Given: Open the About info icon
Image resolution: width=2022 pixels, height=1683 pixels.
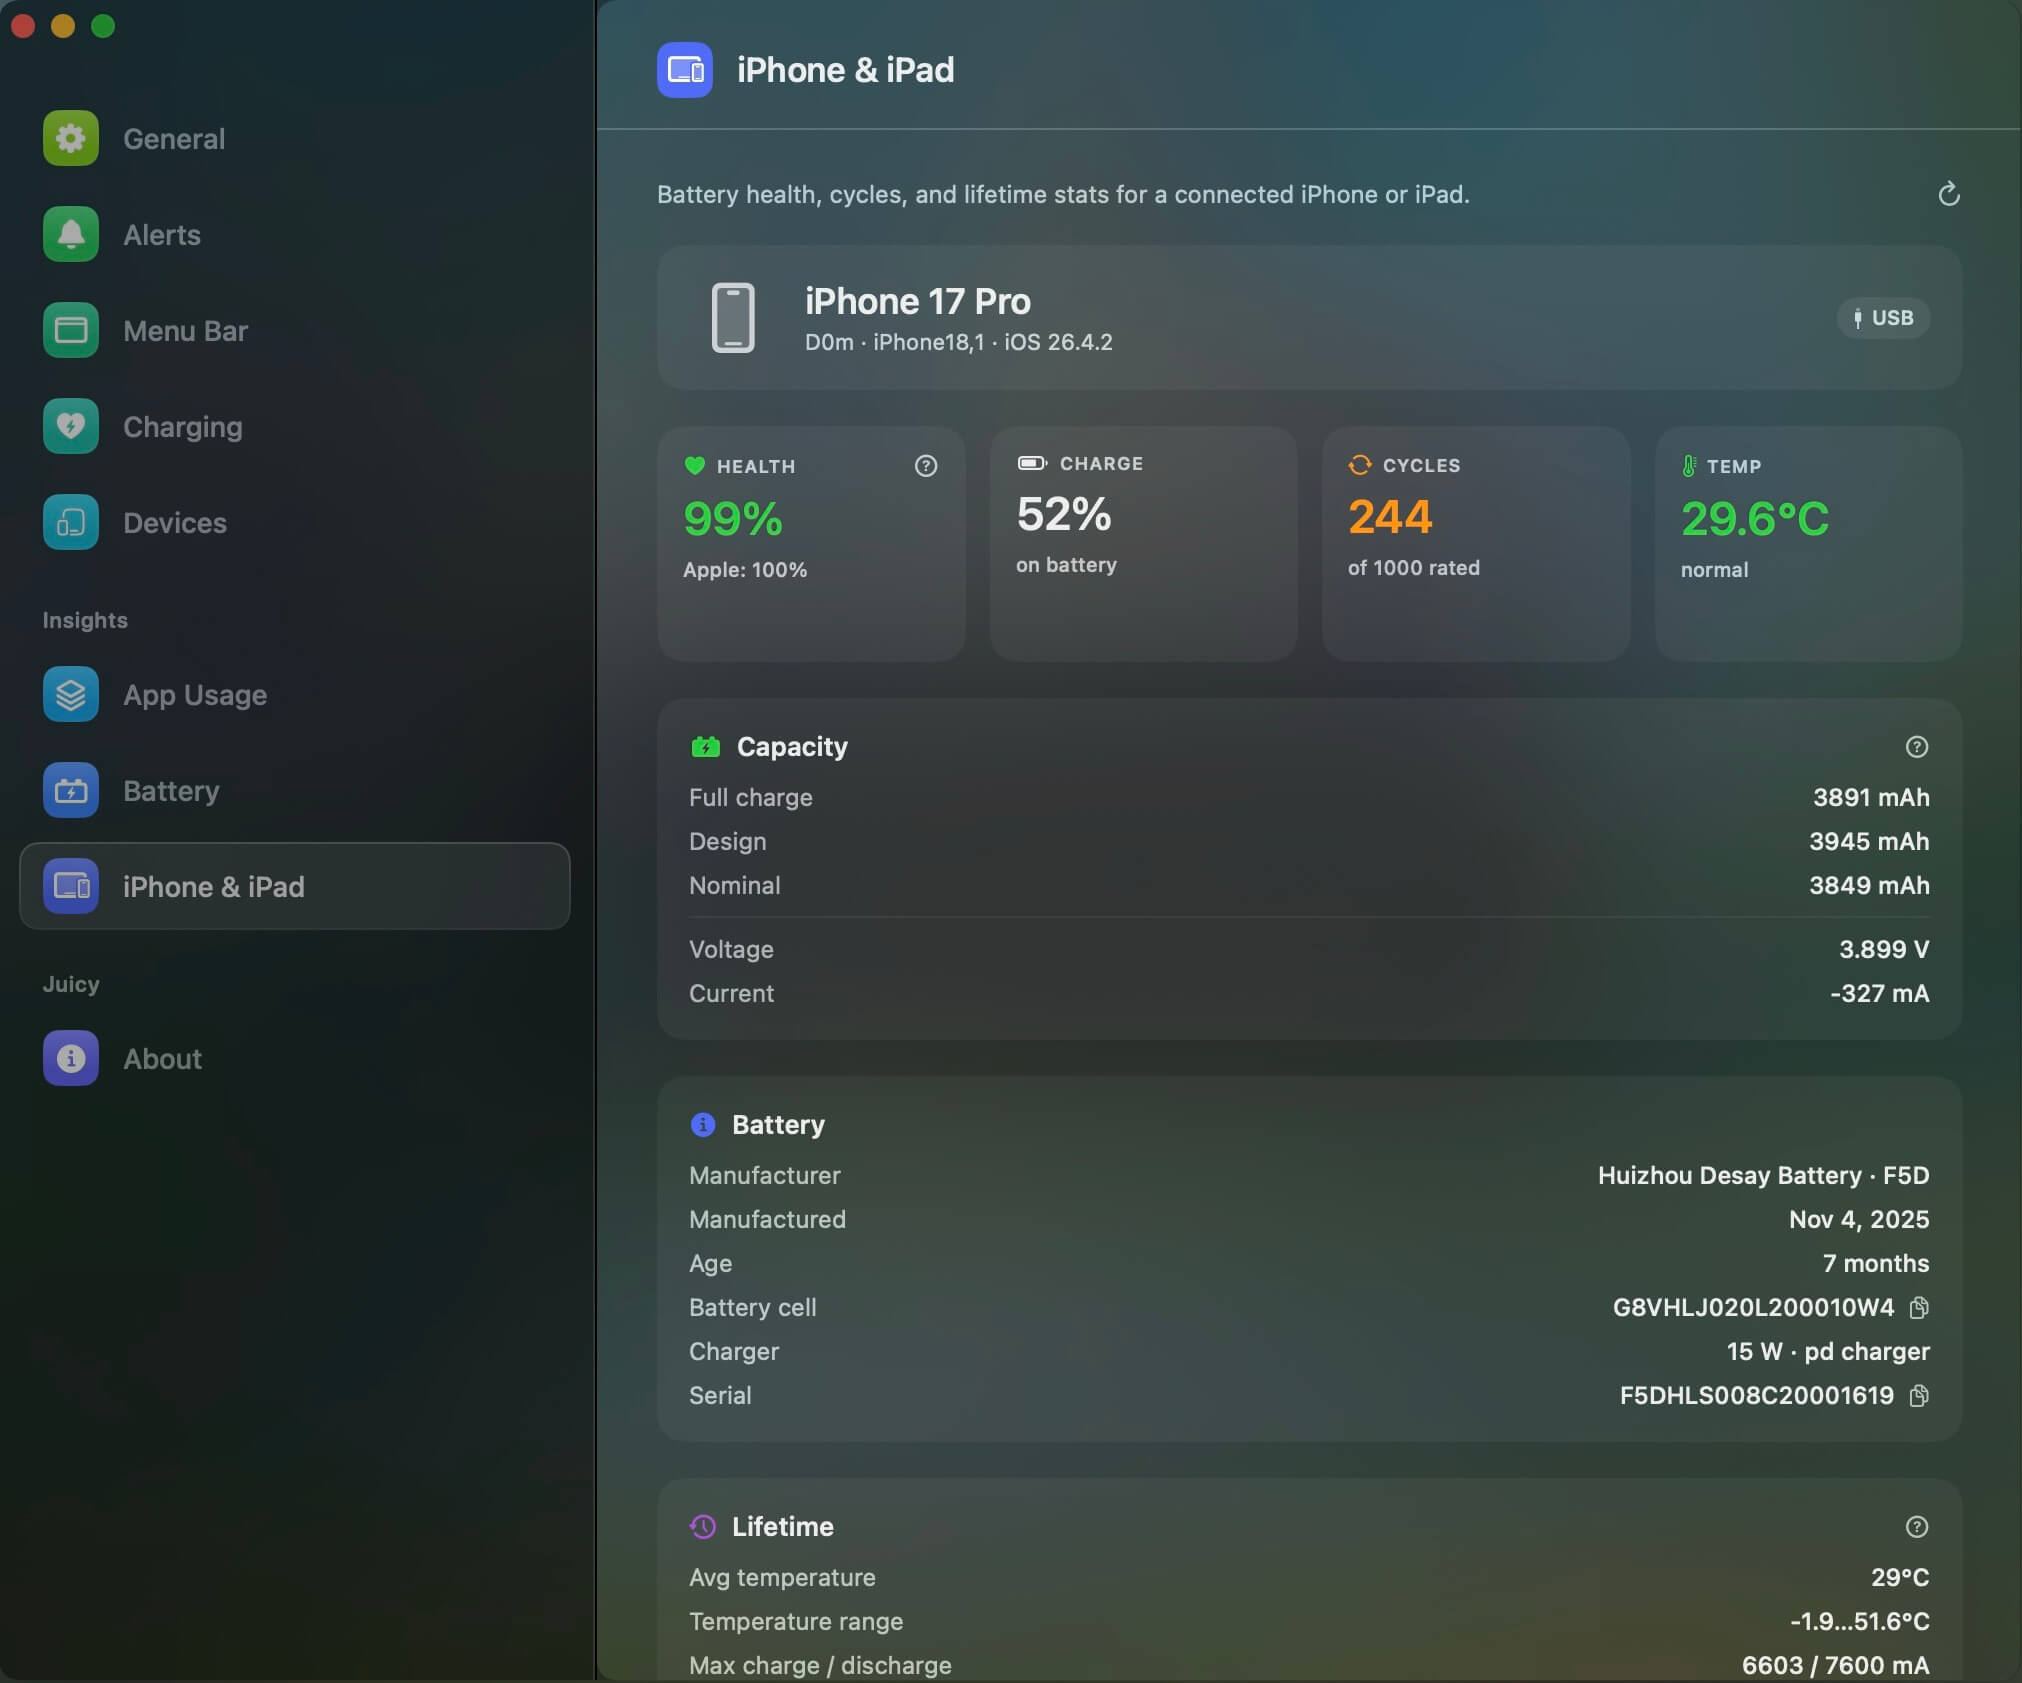Looking at the screenshot, I should (x=70, y=1058).
